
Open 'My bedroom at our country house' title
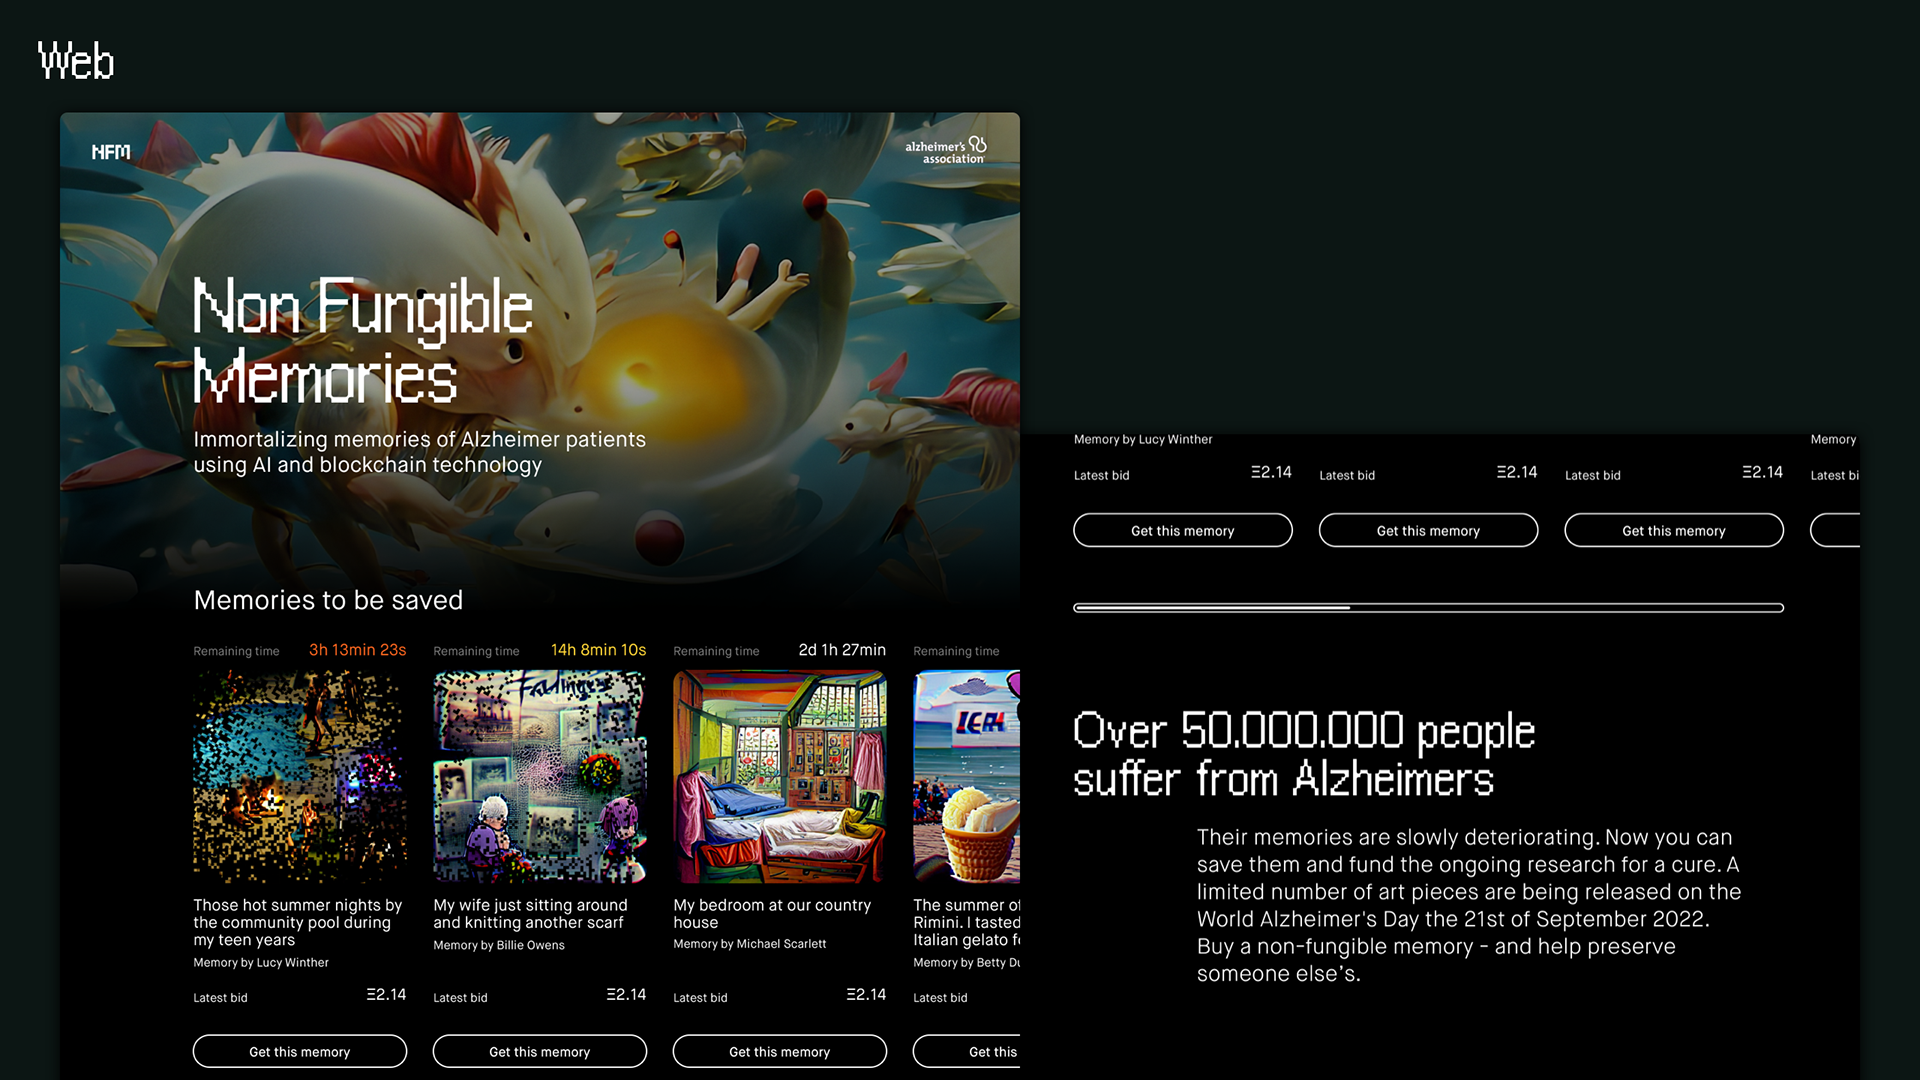pyautogui.click(x=772, y=914)
